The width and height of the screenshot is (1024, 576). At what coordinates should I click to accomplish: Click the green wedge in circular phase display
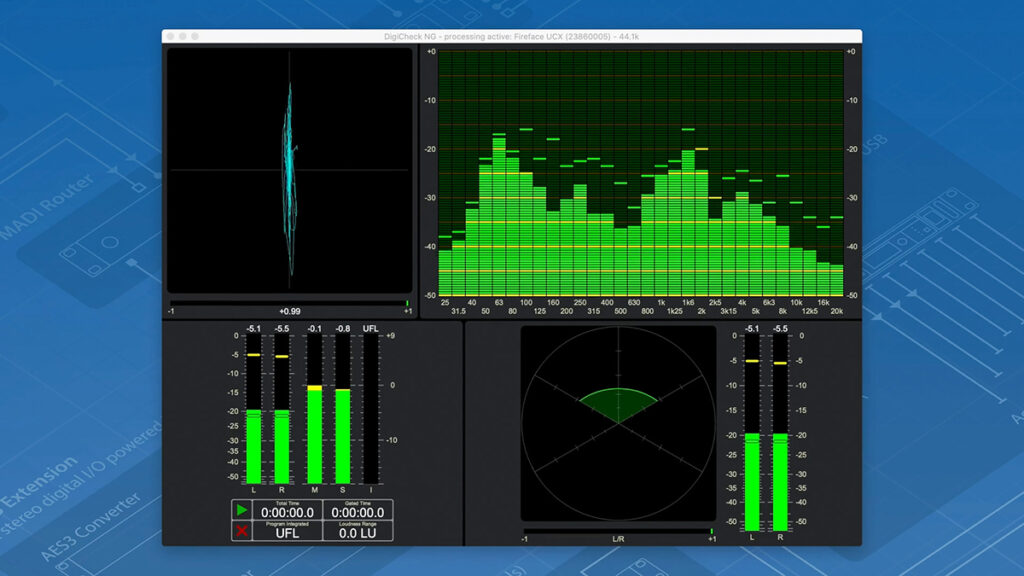pos(618,404)
